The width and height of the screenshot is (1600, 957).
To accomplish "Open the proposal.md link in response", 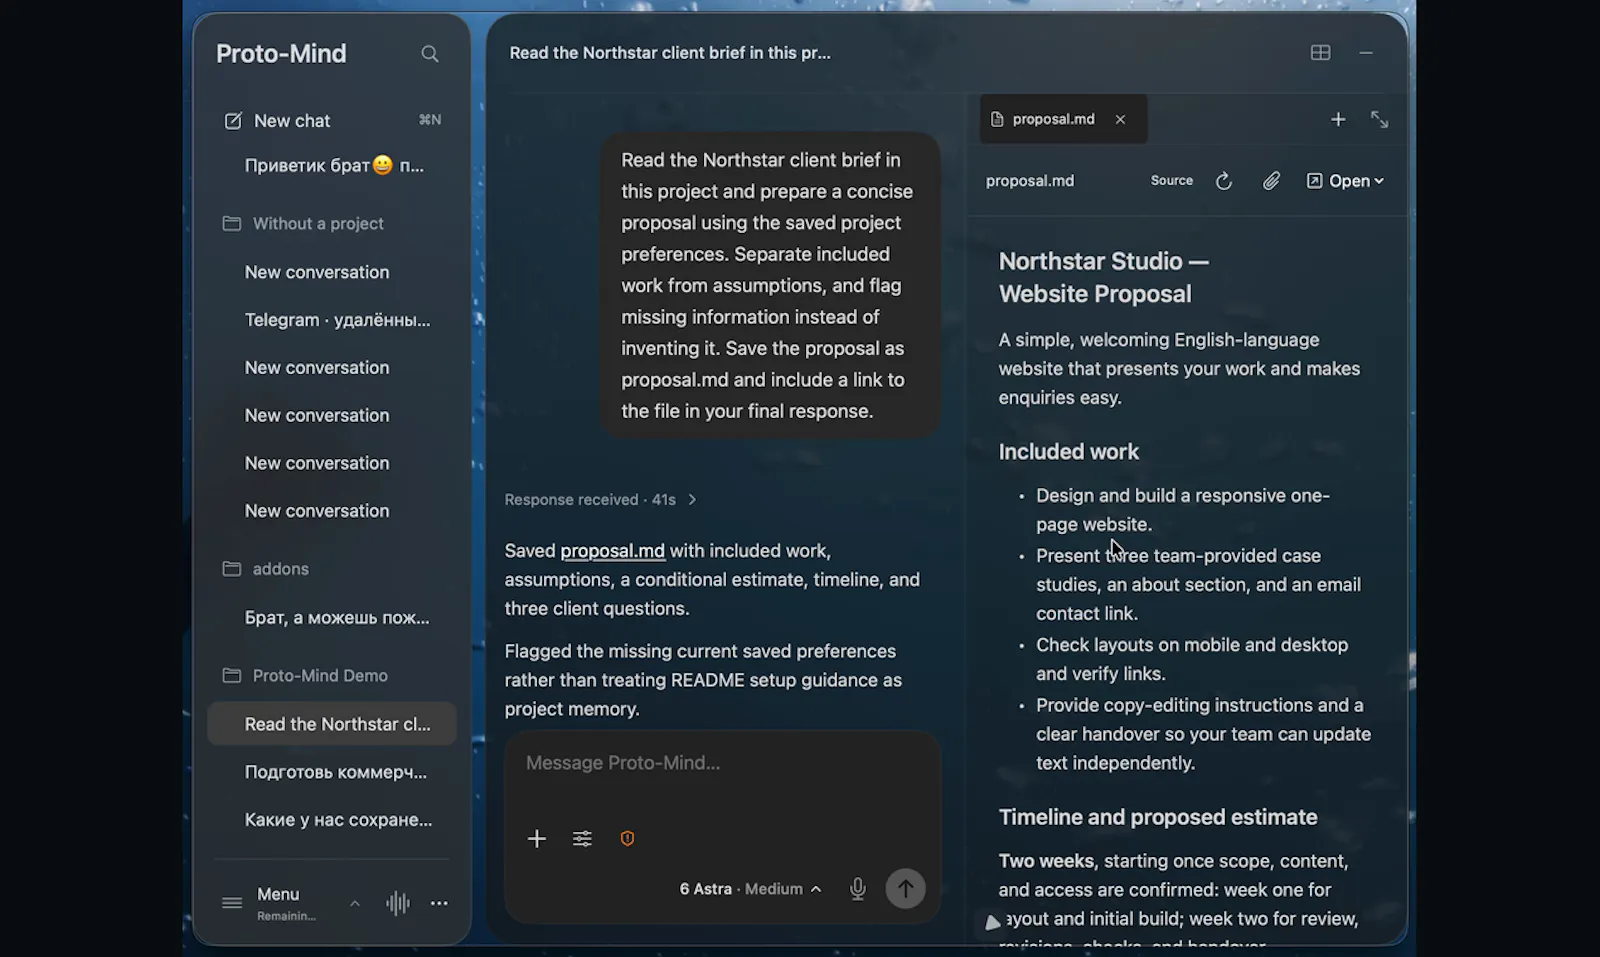I will [x=612, y=551].
